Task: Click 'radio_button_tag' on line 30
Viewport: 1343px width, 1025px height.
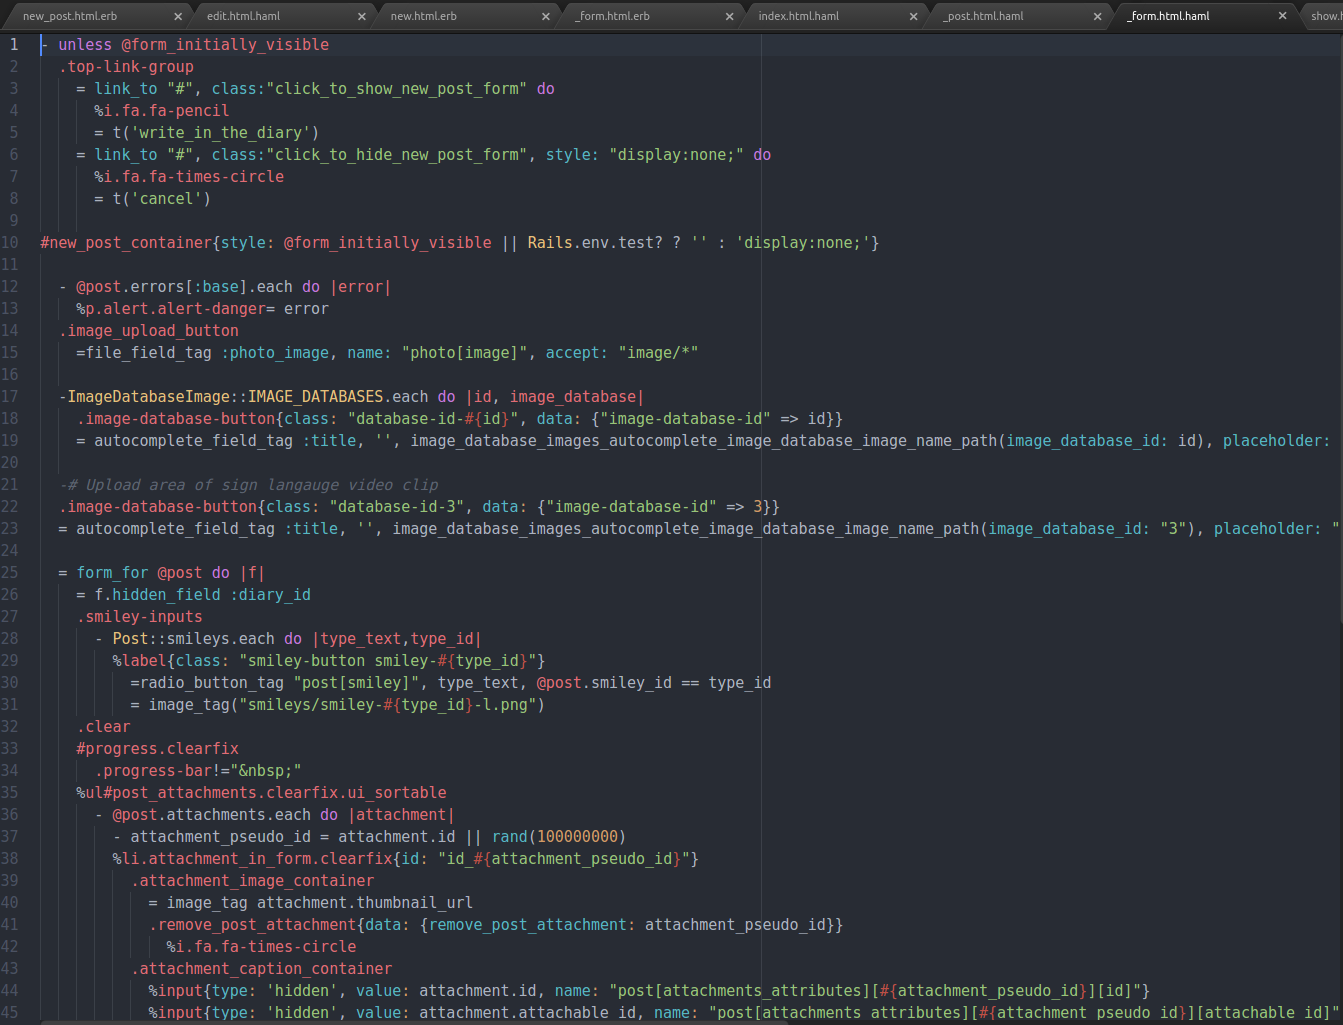Action: pos(212,683)
